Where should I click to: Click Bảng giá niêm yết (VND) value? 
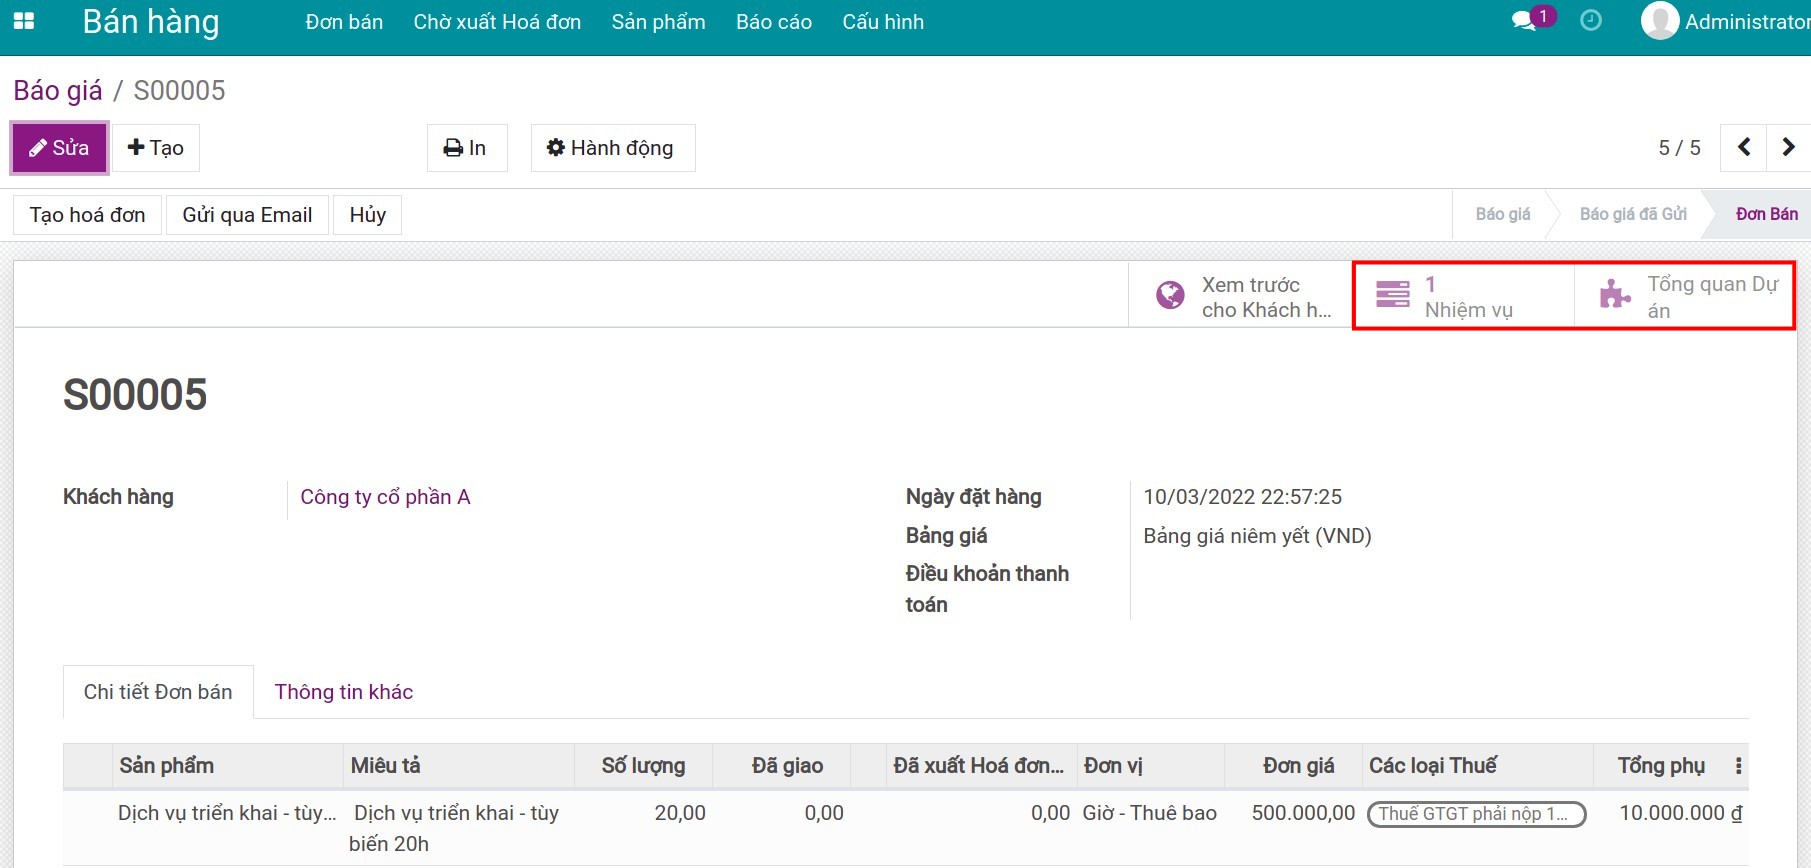click(1257, 536)
